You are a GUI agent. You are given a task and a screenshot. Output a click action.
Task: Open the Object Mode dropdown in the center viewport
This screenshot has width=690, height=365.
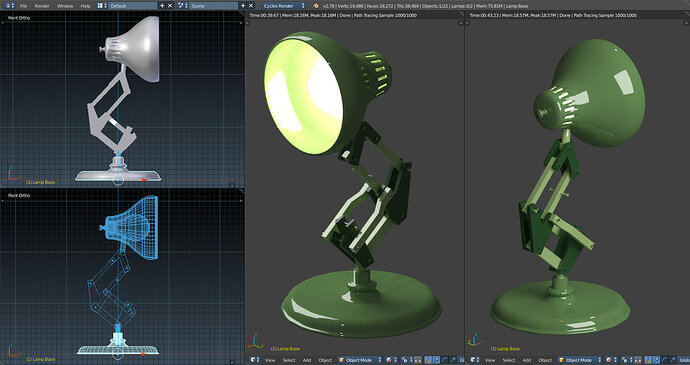coord(360,360)
